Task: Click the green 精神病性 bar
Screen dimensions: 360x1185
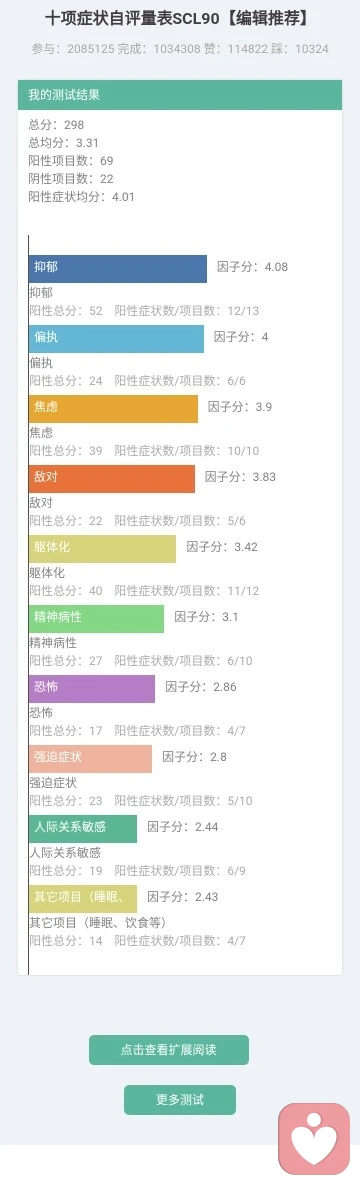Action: pos(97,618)
